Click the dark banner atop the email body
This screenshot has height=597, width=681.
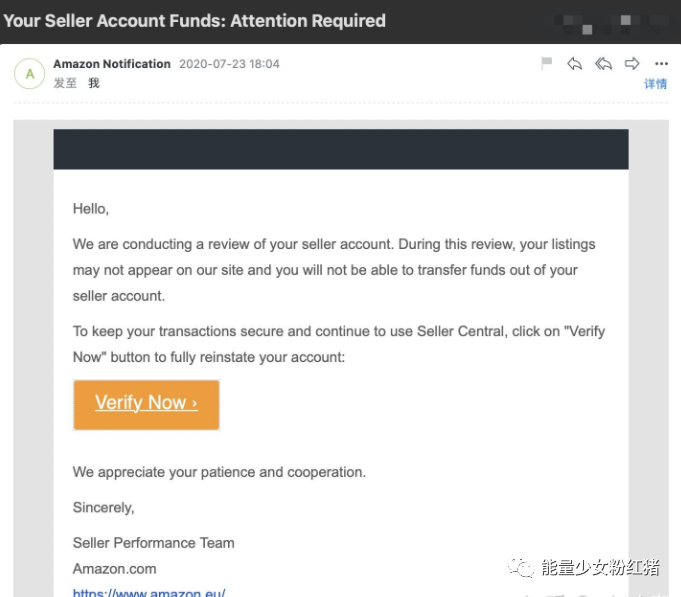340,149
